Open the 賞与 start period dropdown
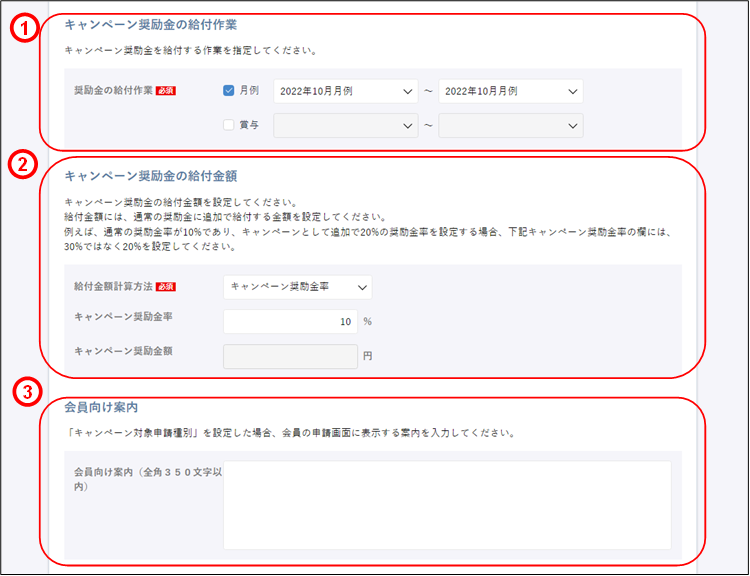This screenshot has height=576, width=750. tap(346, 125)
